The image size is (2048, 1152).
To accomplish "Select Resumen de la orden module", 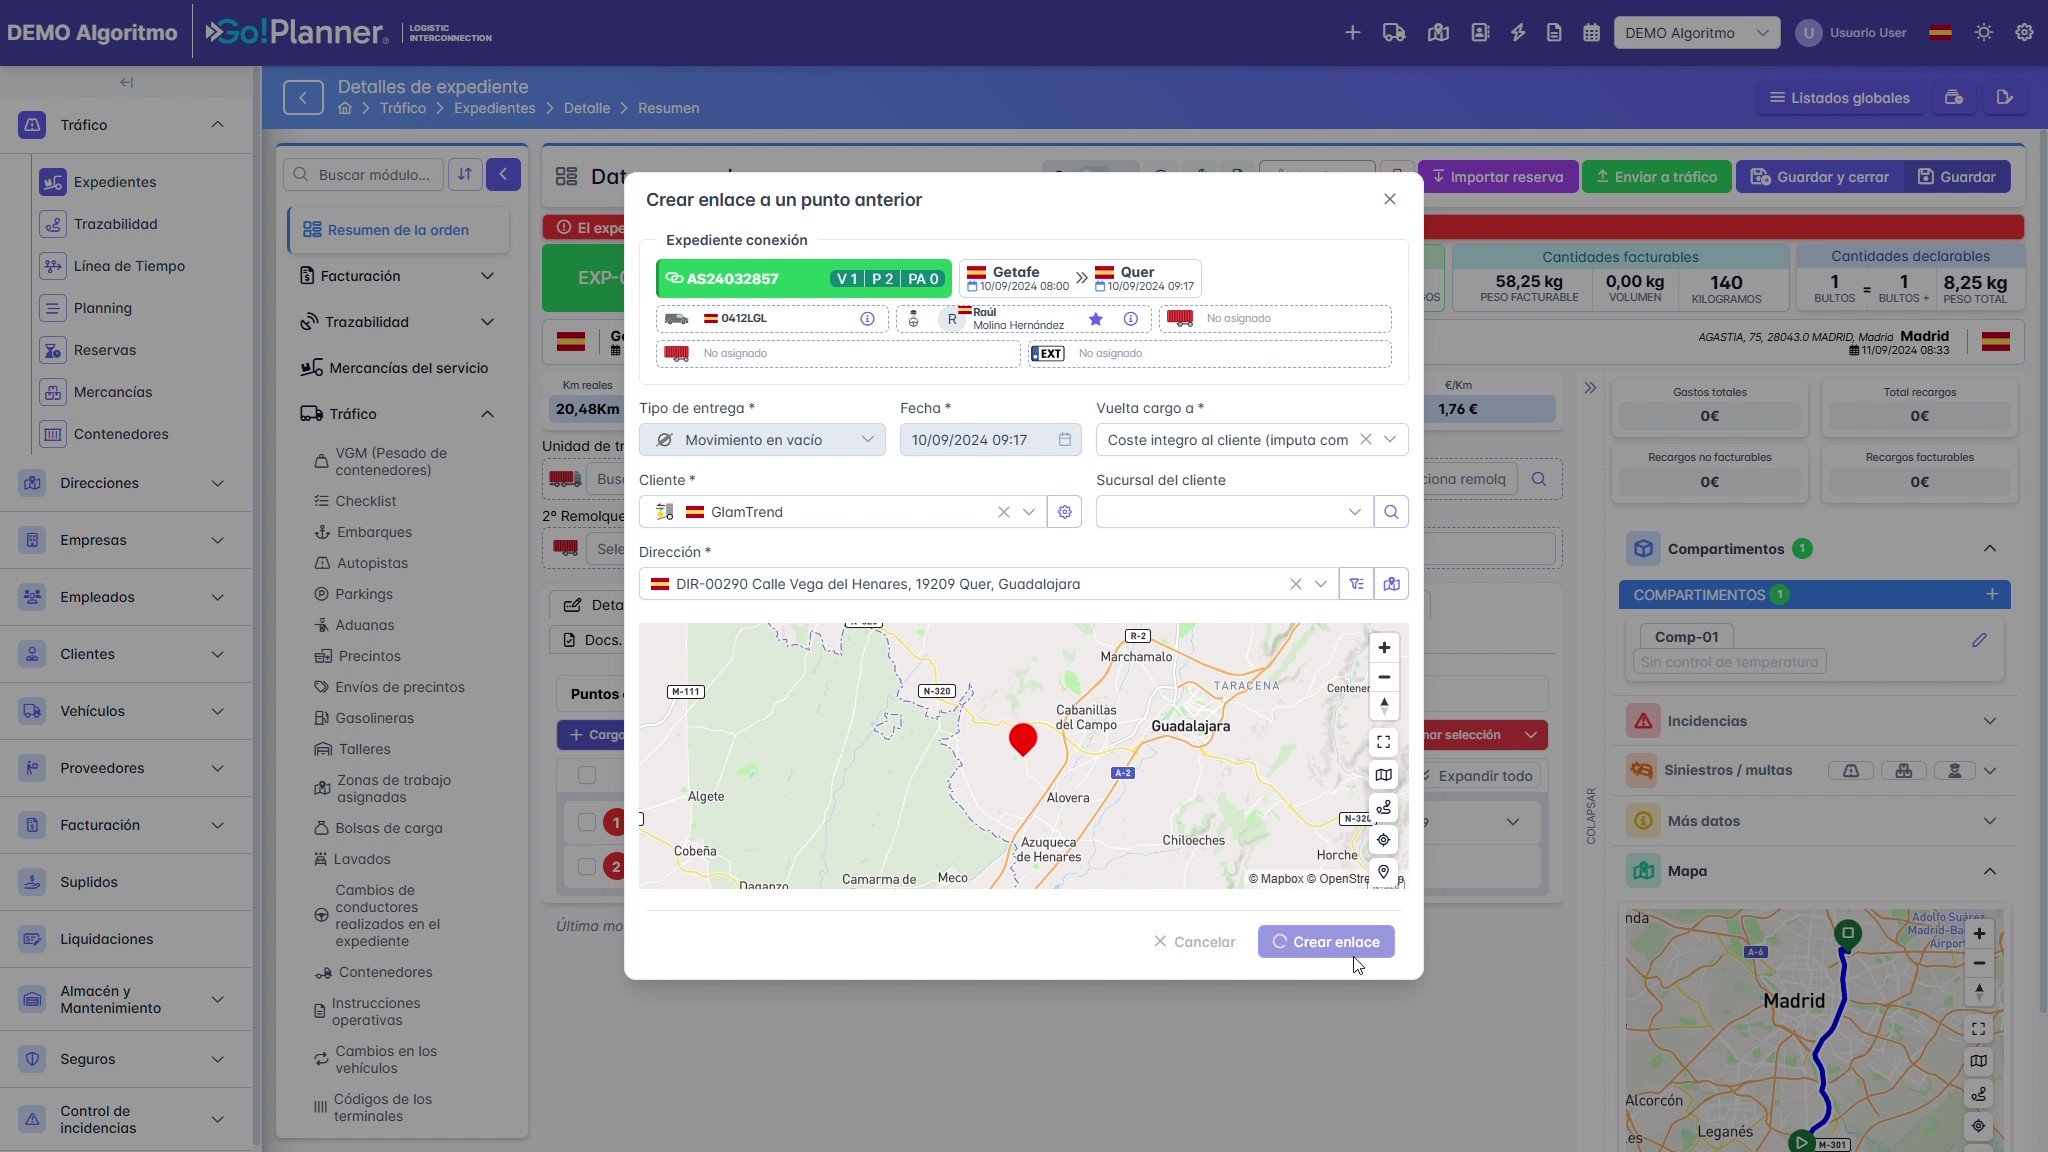I will (399, 230).
